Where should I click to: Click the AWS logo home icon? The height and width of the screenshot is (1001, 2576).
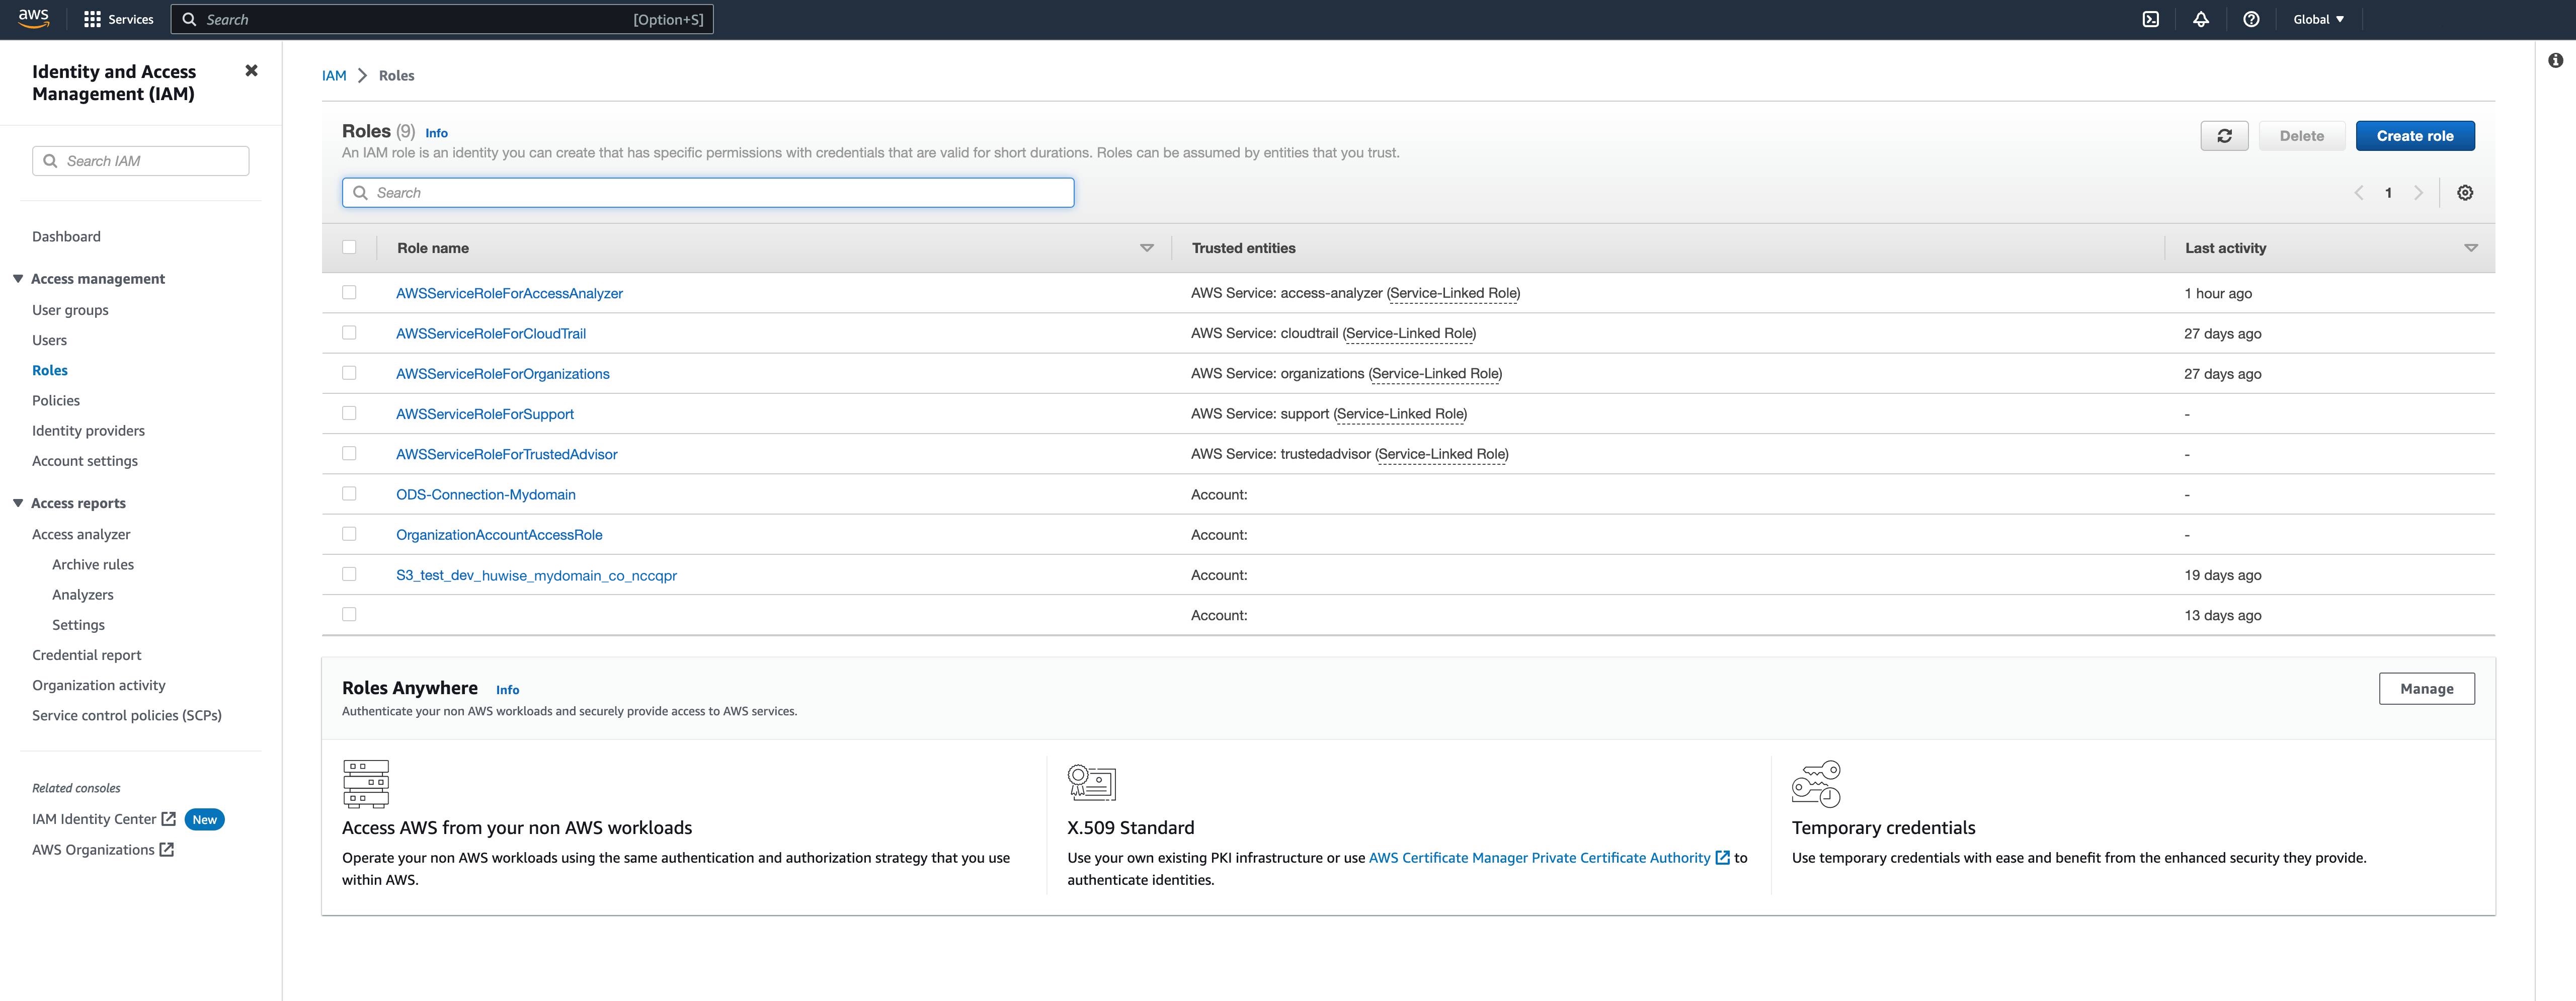coord(33,18)
